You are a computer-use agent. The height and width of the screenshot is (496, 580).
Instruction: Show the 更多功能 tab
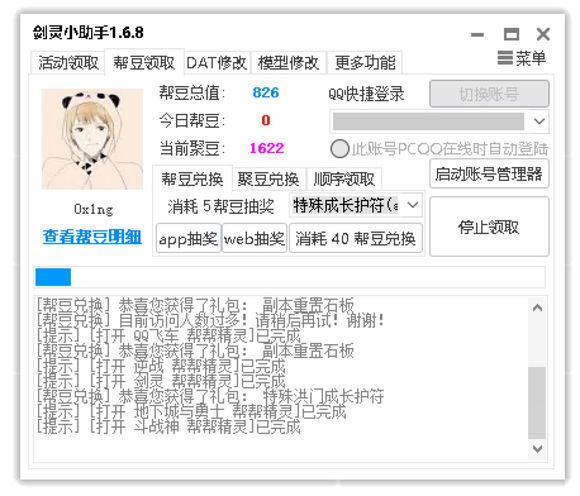pos(365,62)
